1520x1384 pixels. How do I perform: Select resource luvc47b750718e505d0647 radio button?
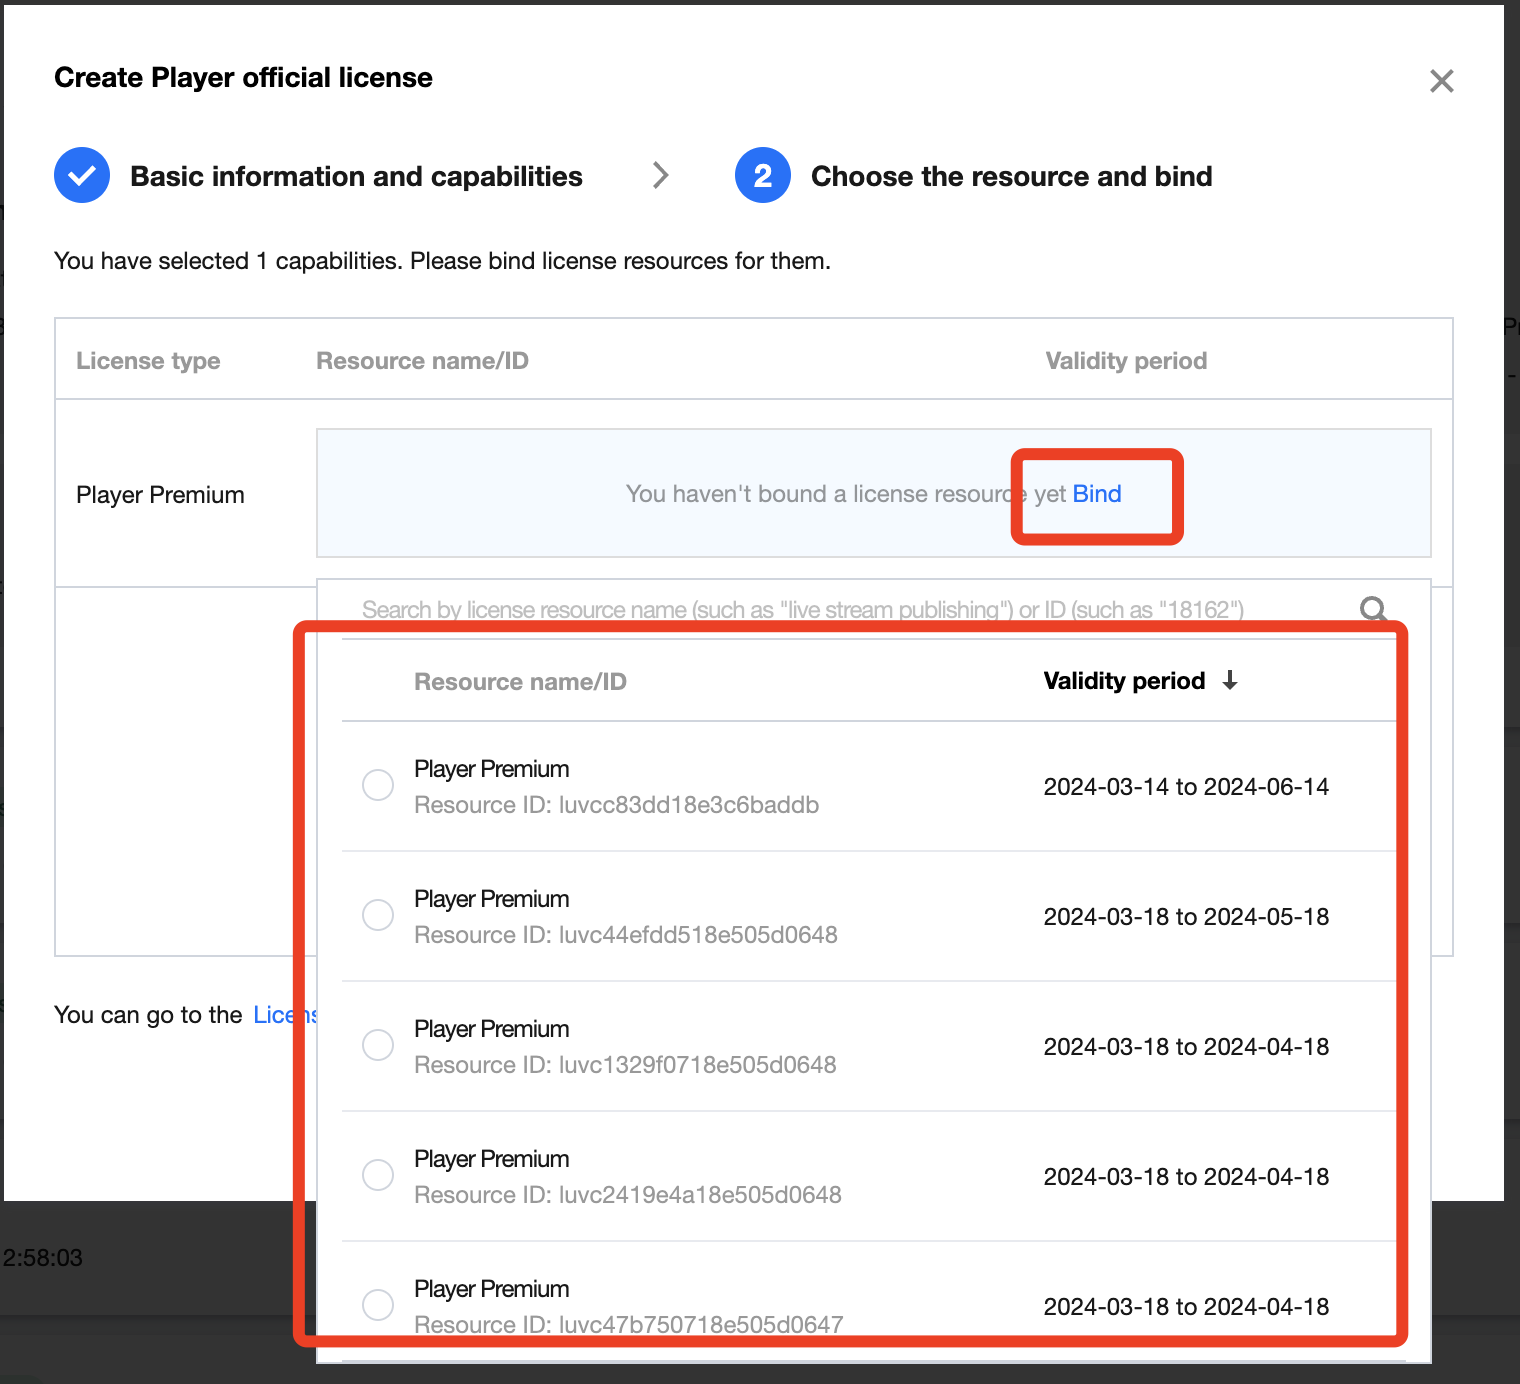coord(378,1304)
